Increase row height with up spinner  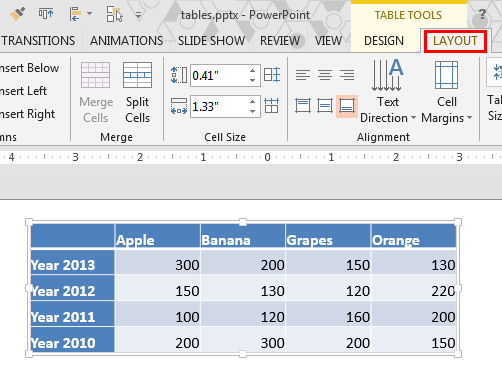[x=253, y=71]
